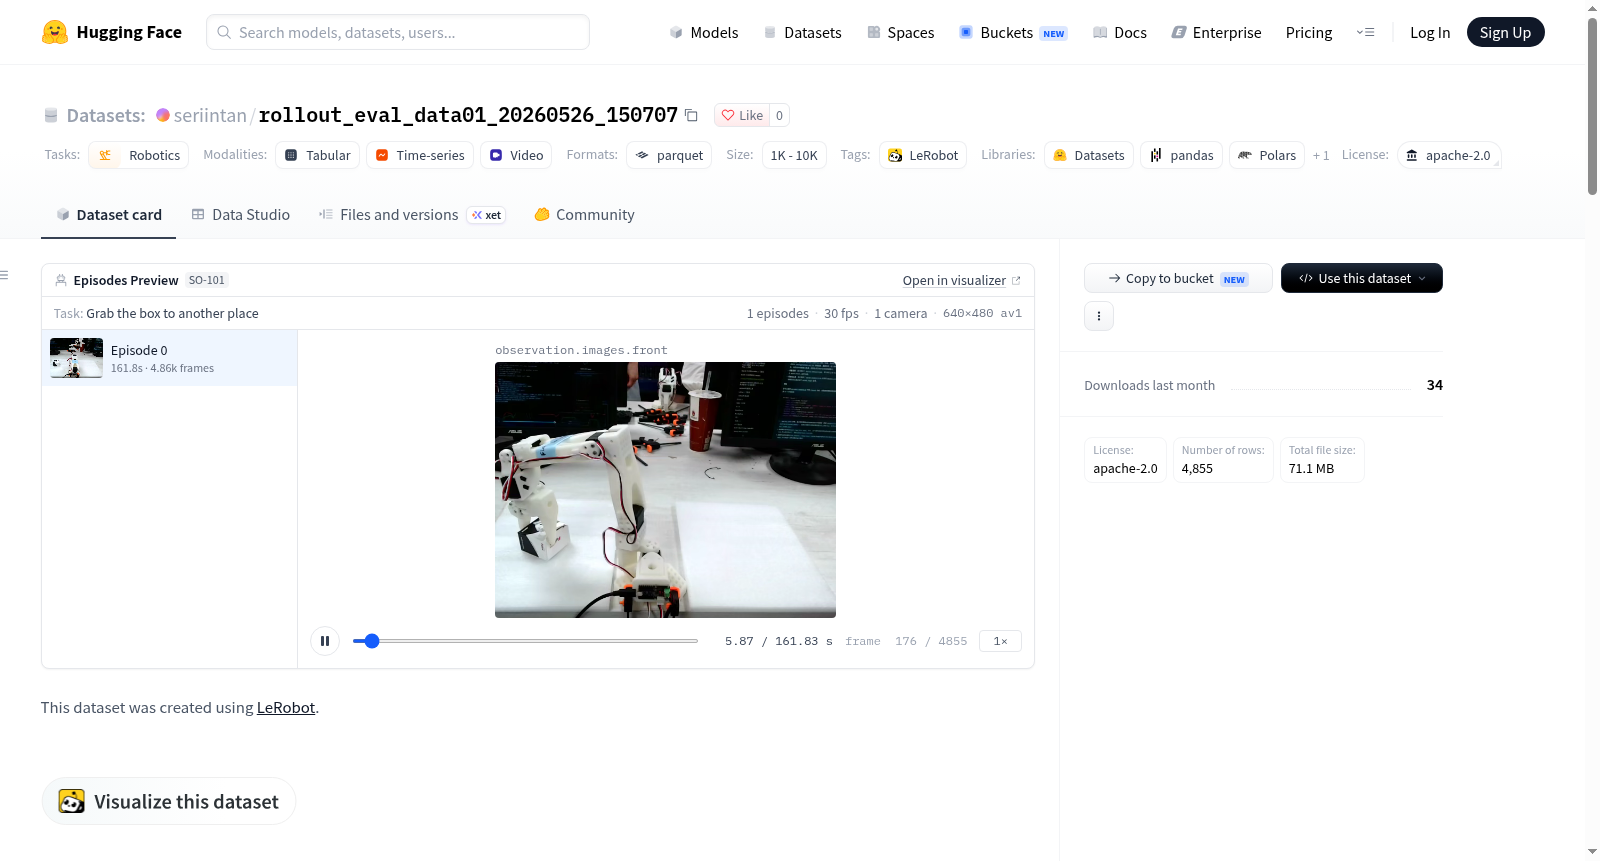Change the 1× playback speed

coord(1000,641)
